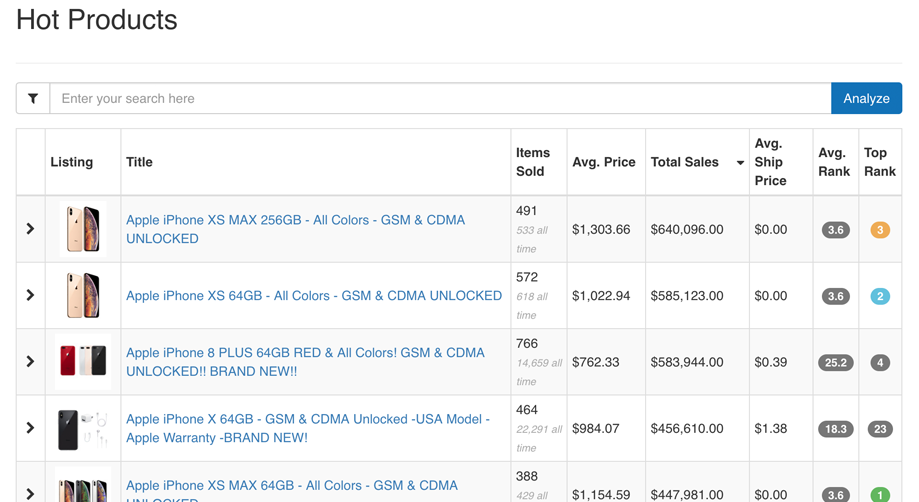Open red iPhone 8 PLUS listing thumbnail
This screenshot has width=919, height=502.
[x=83, y=362]
